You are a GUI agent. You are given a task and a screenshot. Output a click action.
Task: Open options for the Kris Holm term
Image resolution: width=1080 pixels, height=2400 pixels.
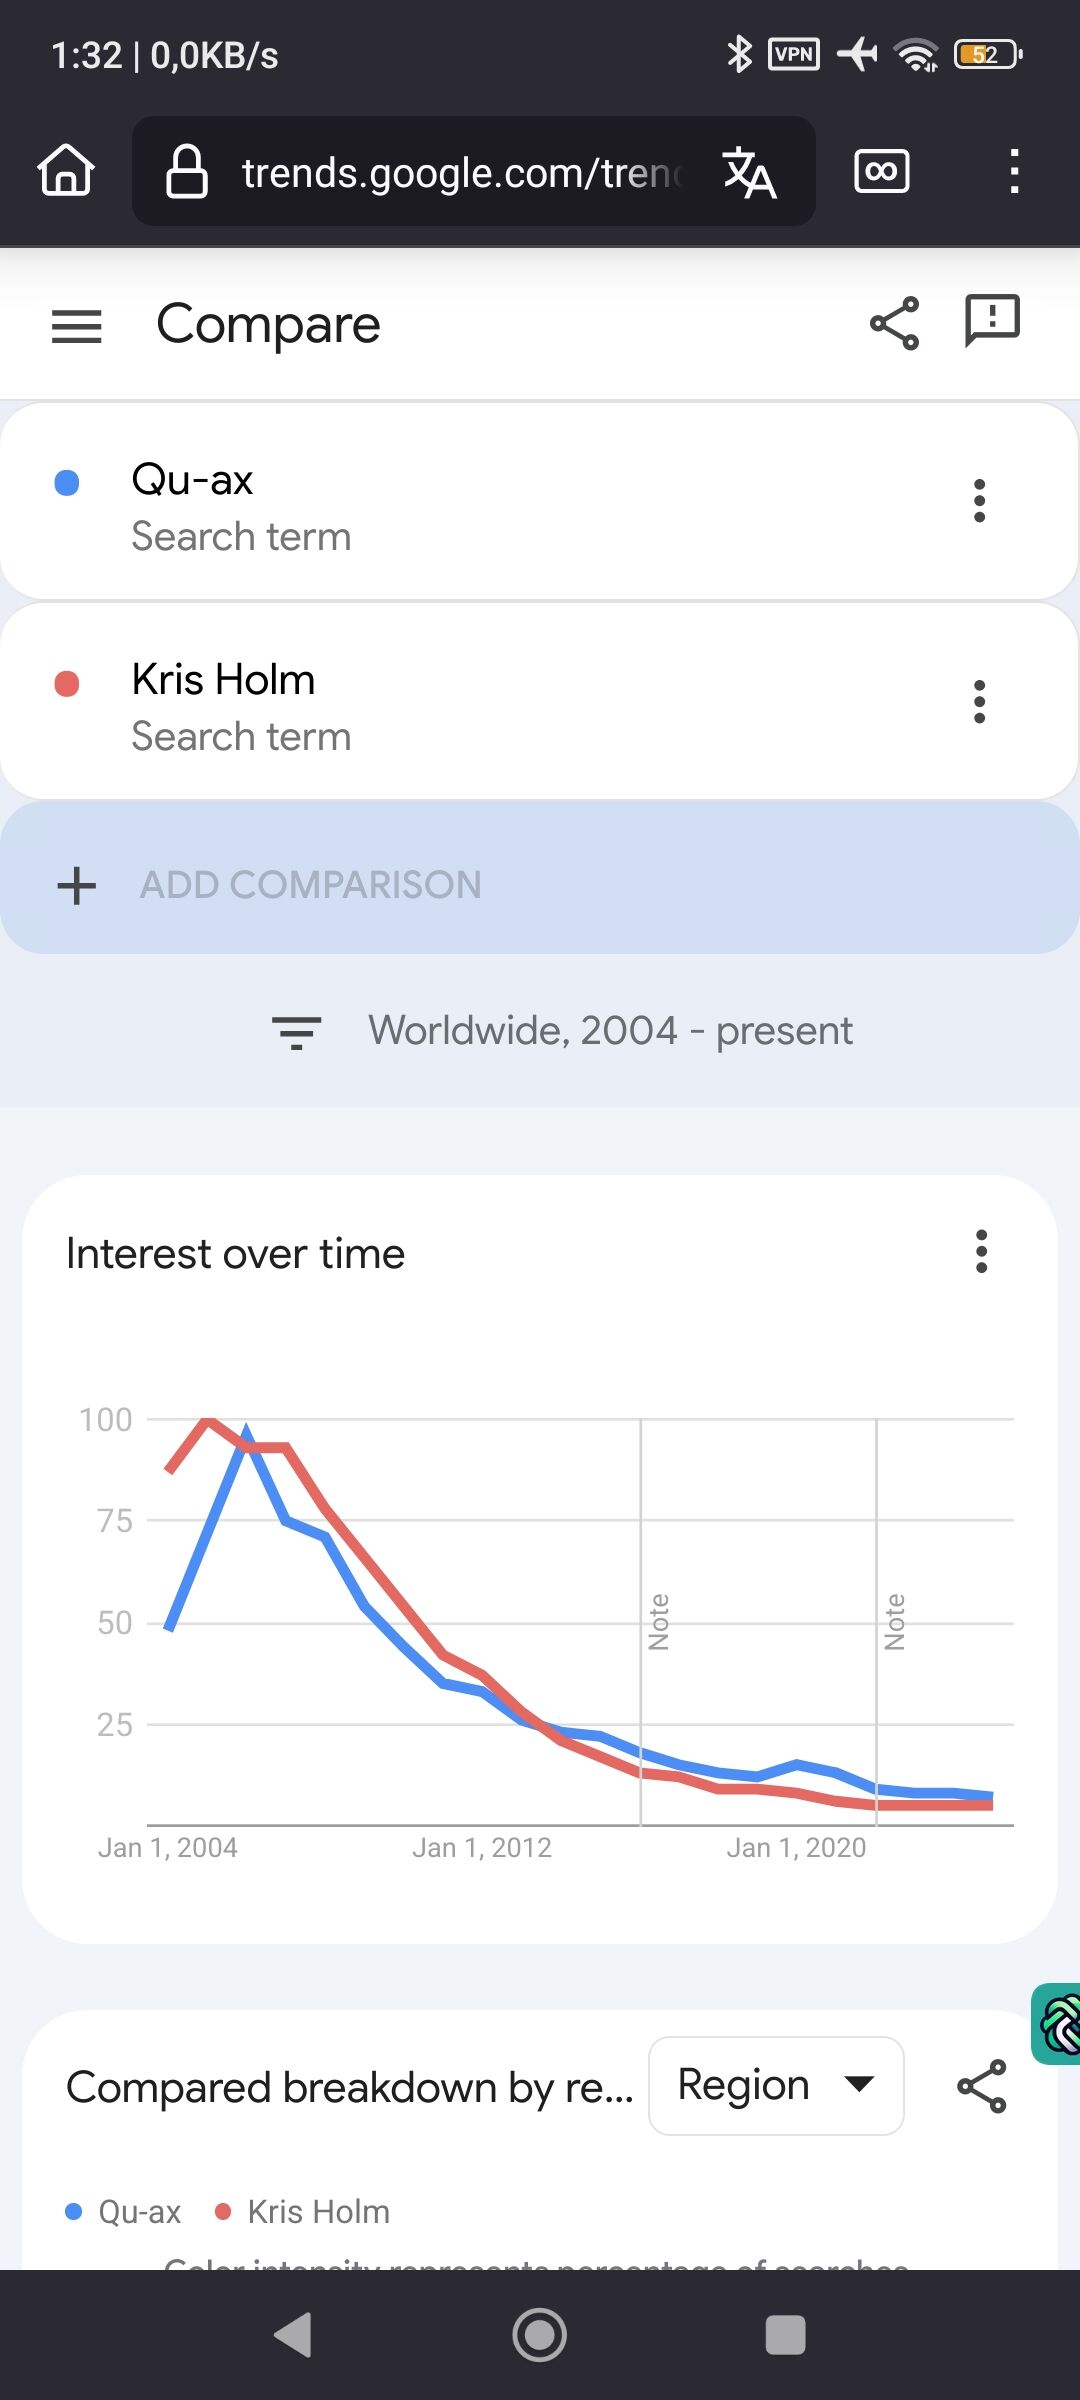(x=980, y=701)
